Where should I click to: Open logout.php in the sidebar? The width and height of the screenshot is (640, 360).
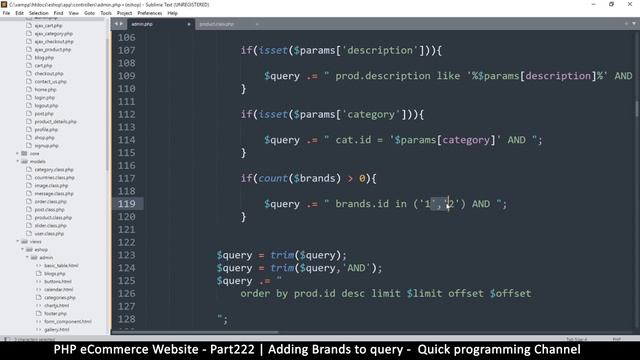pos(46,106)
